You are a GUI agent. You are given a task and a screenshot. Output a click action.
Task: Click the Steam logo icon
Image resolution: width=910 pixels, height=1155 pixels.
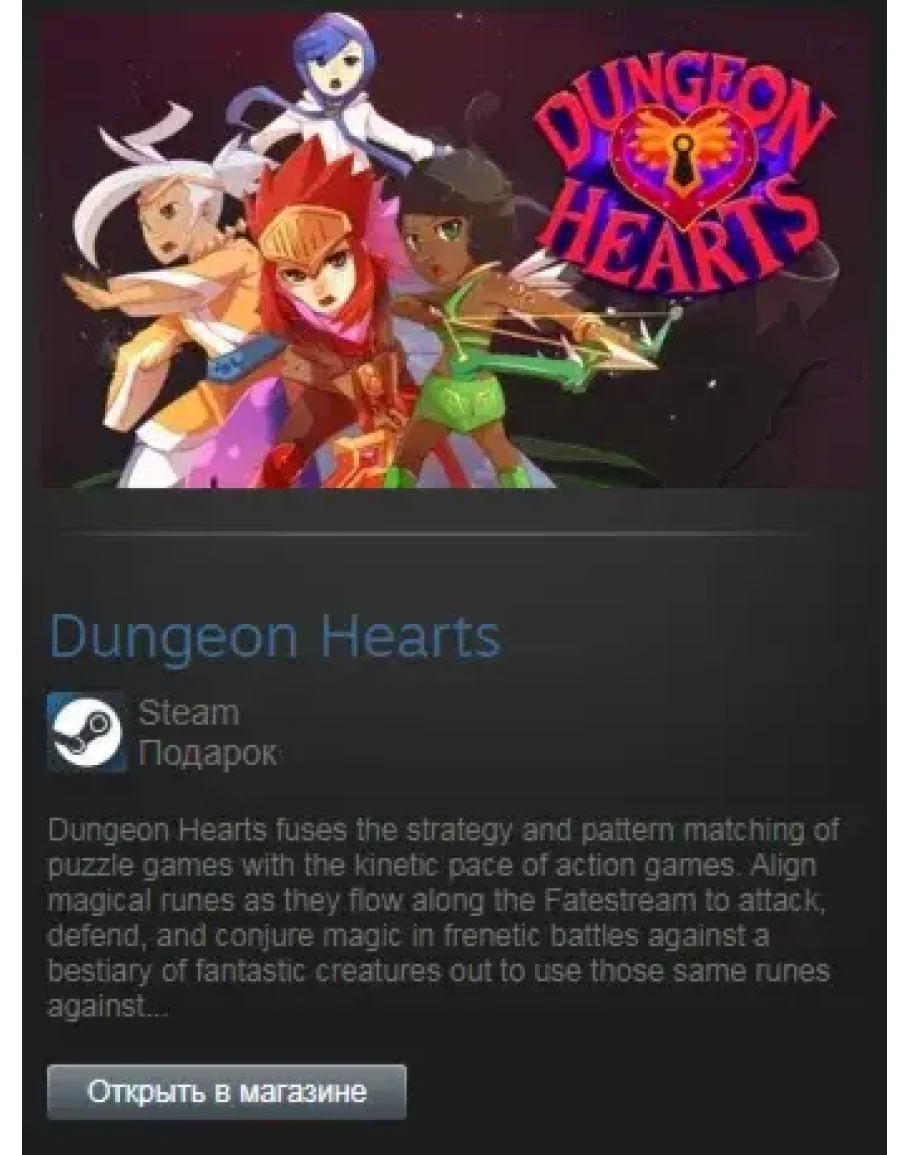coord(86,731)
